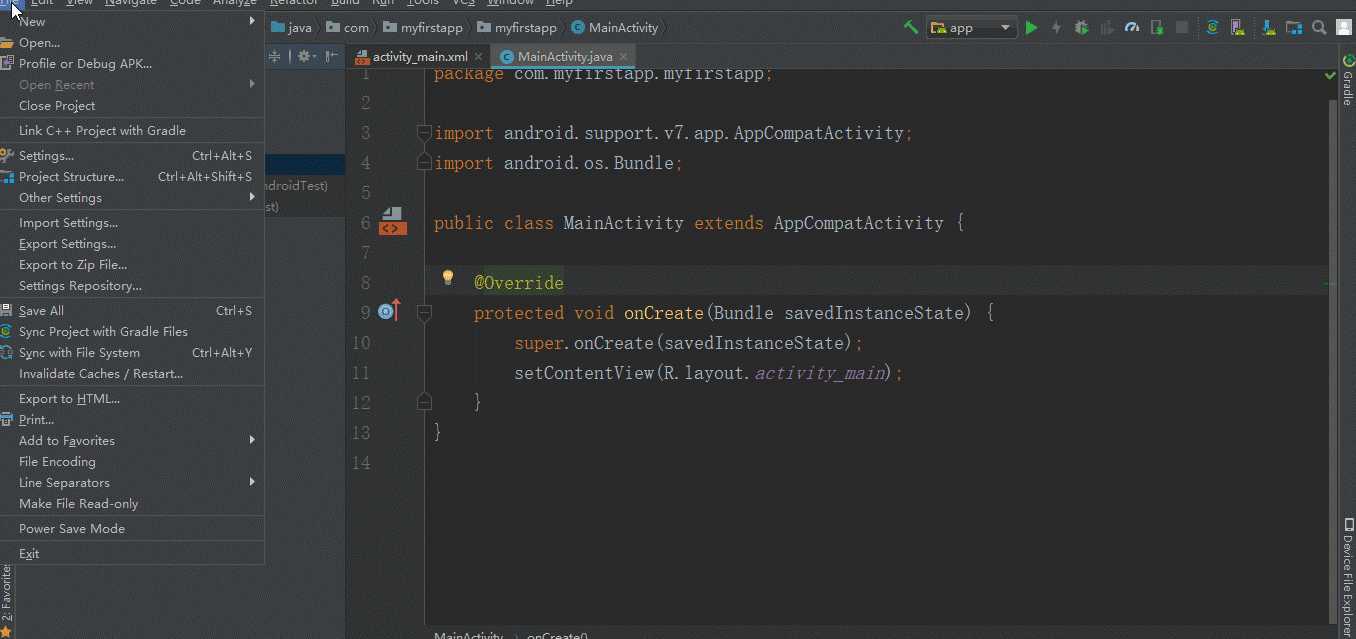Open the Gradle side tool window
The image size is (1356, 639).
point(1347,82)
